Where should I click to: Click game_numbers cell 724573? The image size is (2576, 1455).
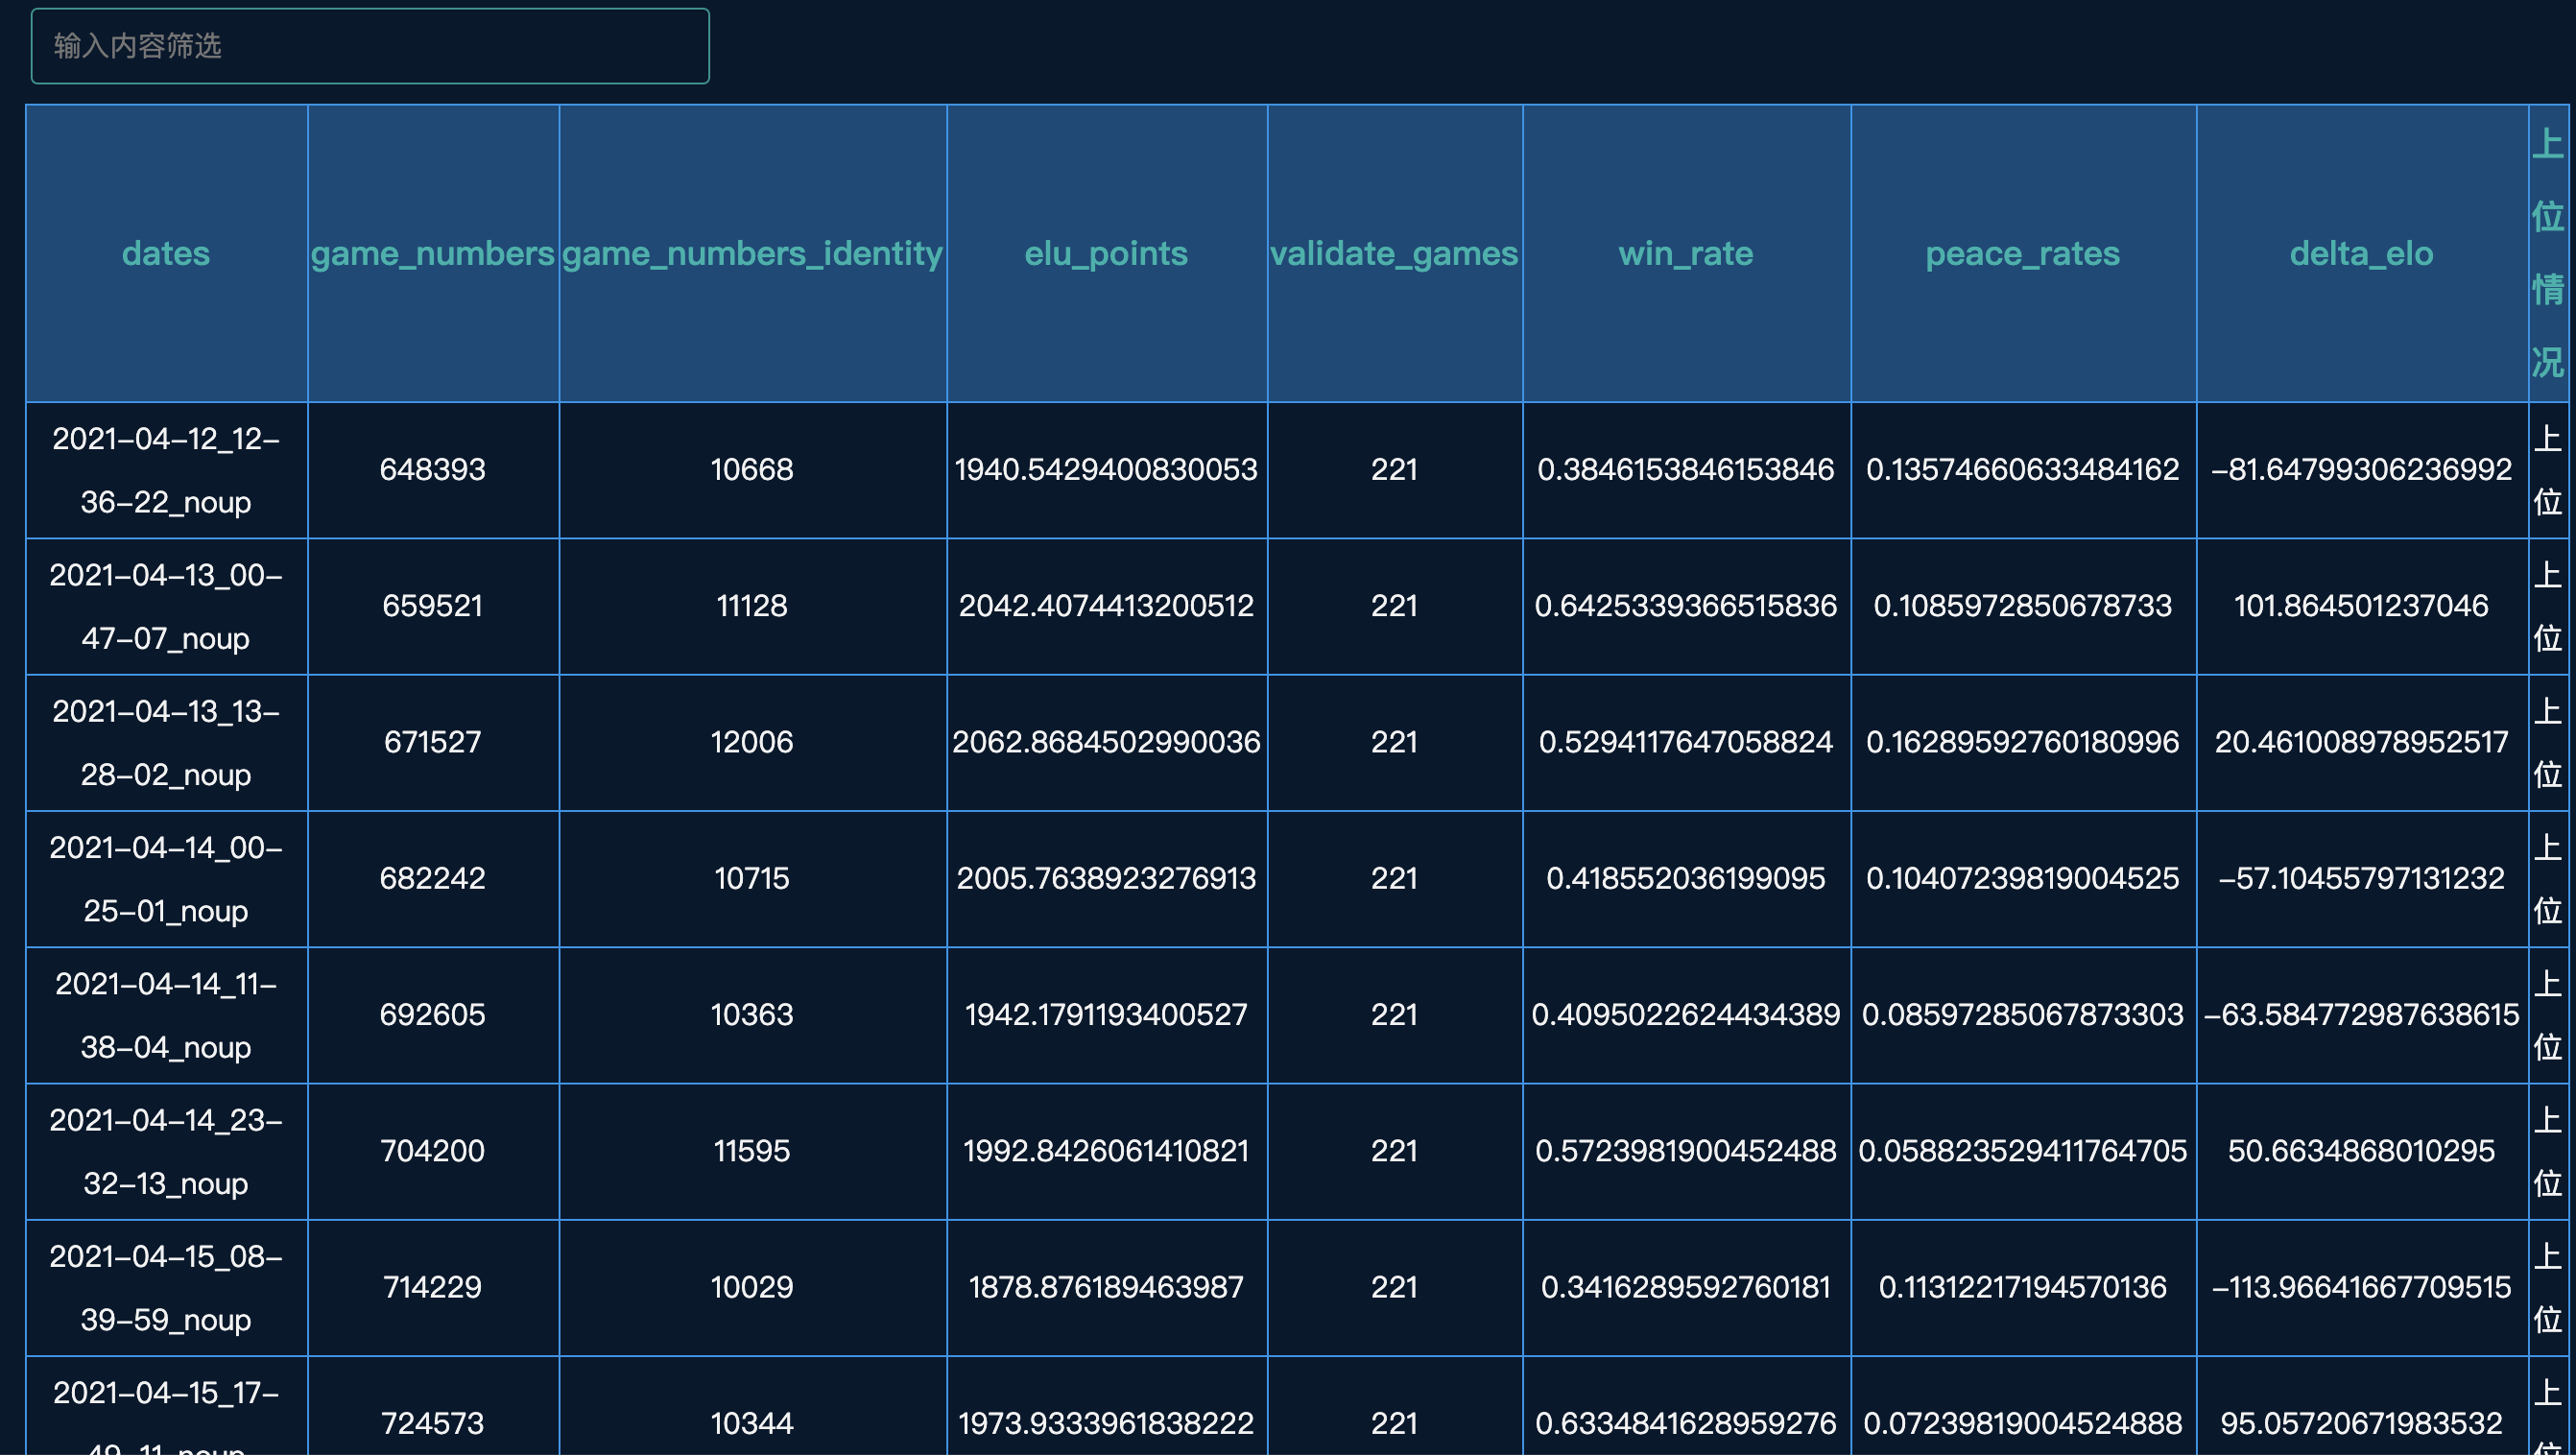(433, 1422)
